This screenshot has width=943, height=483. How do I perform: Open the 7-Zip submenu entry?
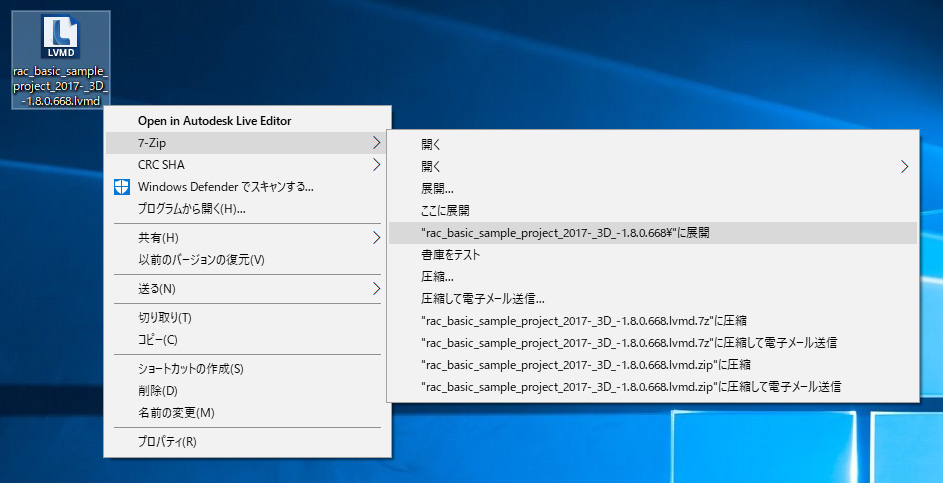click(247, 143)
